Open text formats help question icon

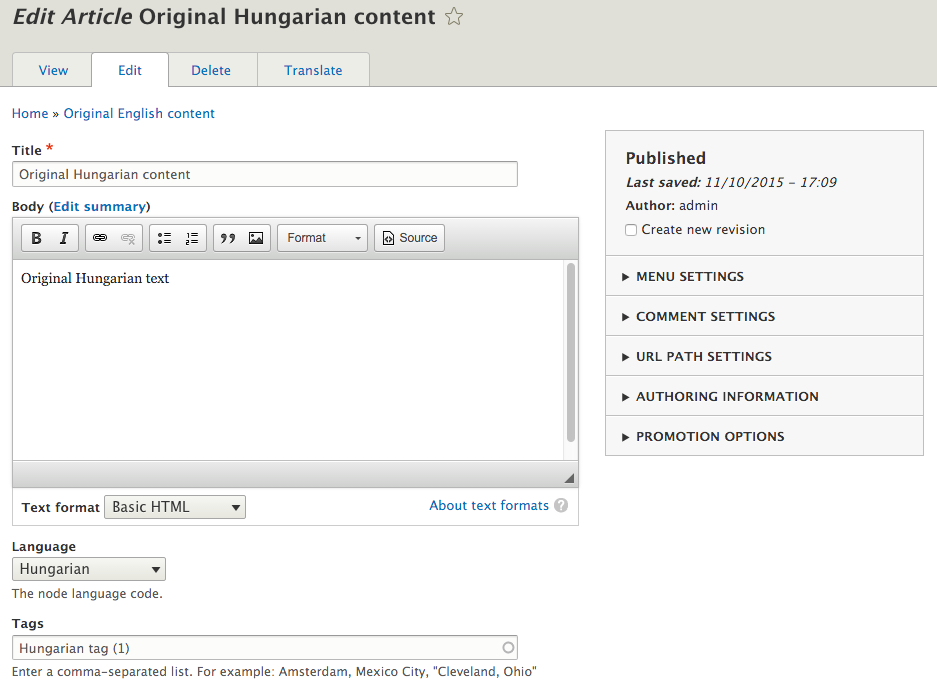pyautogui.click(x=561, y=505)
